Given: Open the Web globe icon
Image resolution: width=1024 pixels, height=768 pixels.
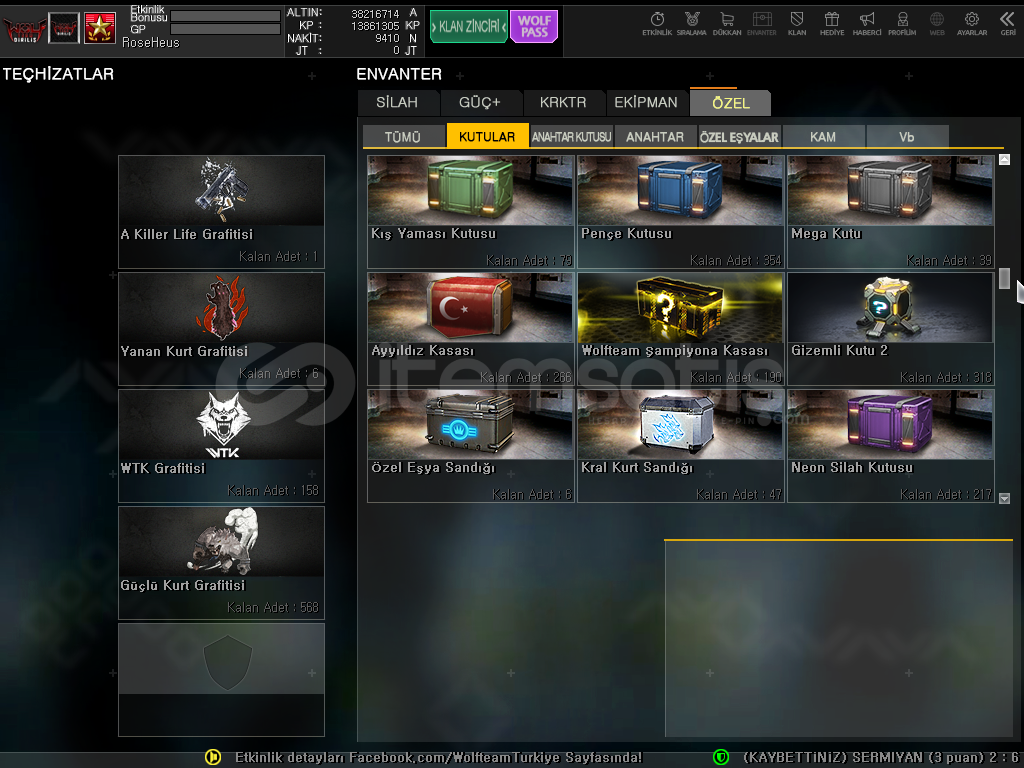Looking at the screenshot, I should click(x=936, y=24).
